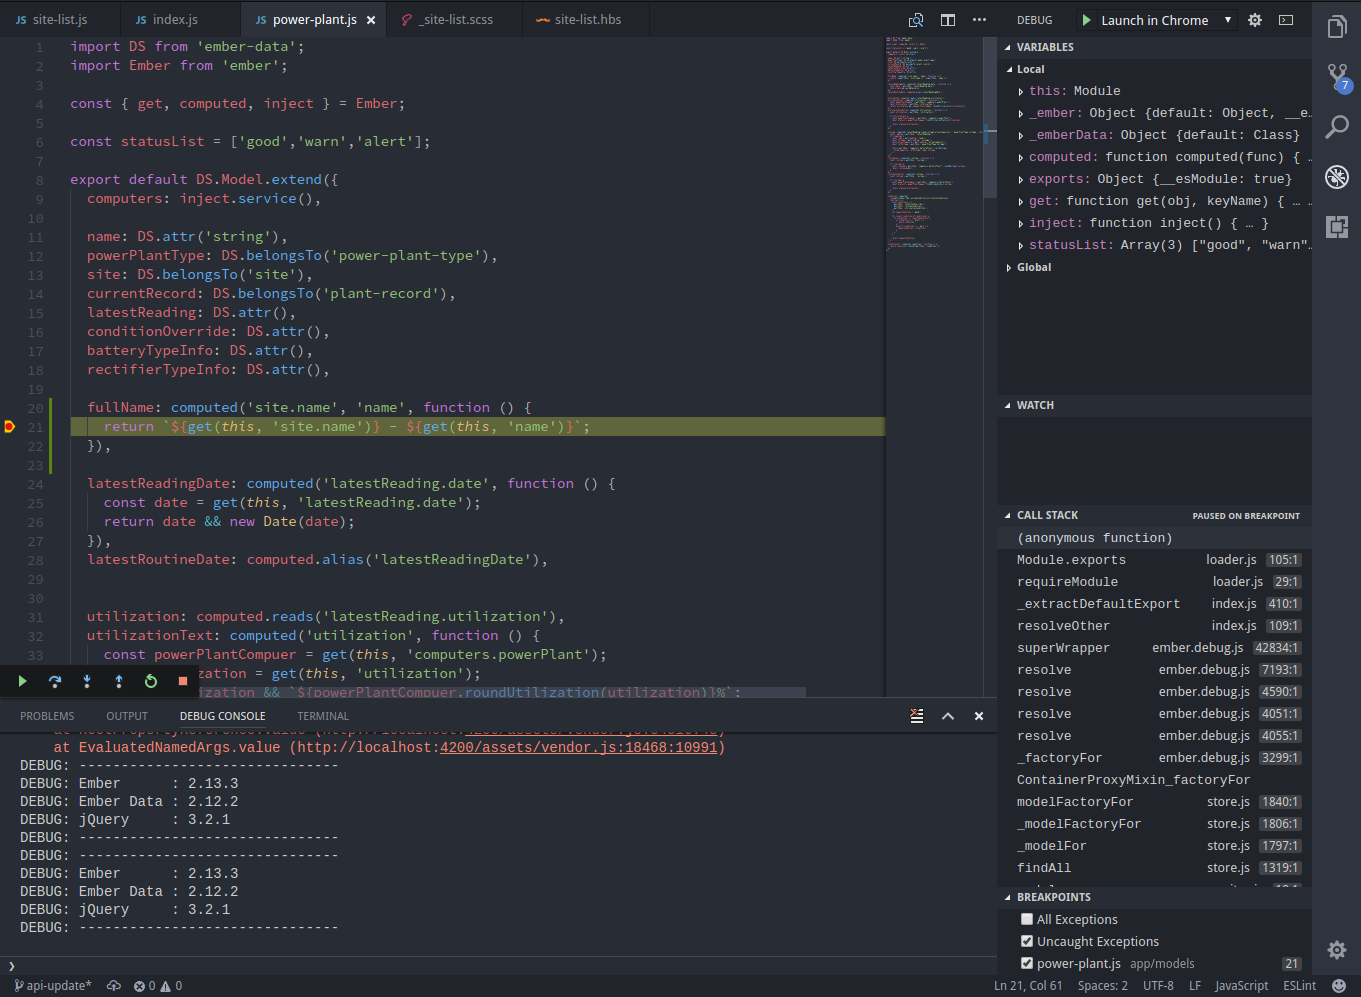Image resolution: width=1361 pixels, height=997 pixels.
Task: Step out in debug toolbar
Action: [x=119, y=681]
